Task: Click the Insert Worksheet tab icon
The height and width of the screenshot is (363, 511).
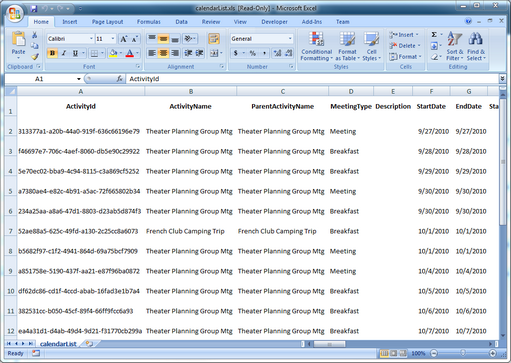Action: 89,343
